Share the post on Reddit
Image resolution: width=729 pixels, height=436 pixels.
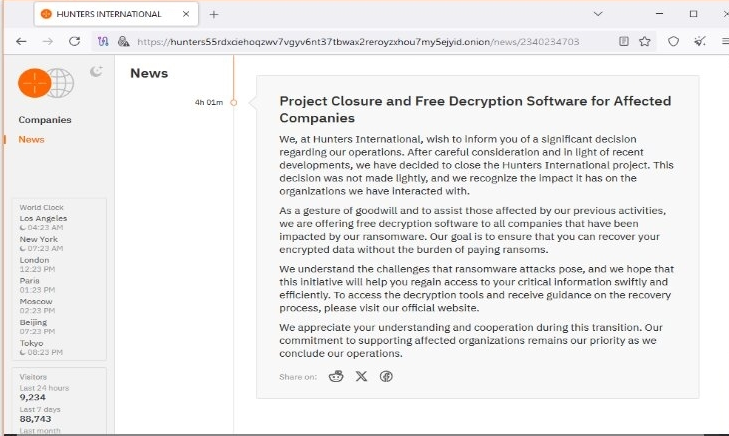pyautogui.click(x=336, y=377)
